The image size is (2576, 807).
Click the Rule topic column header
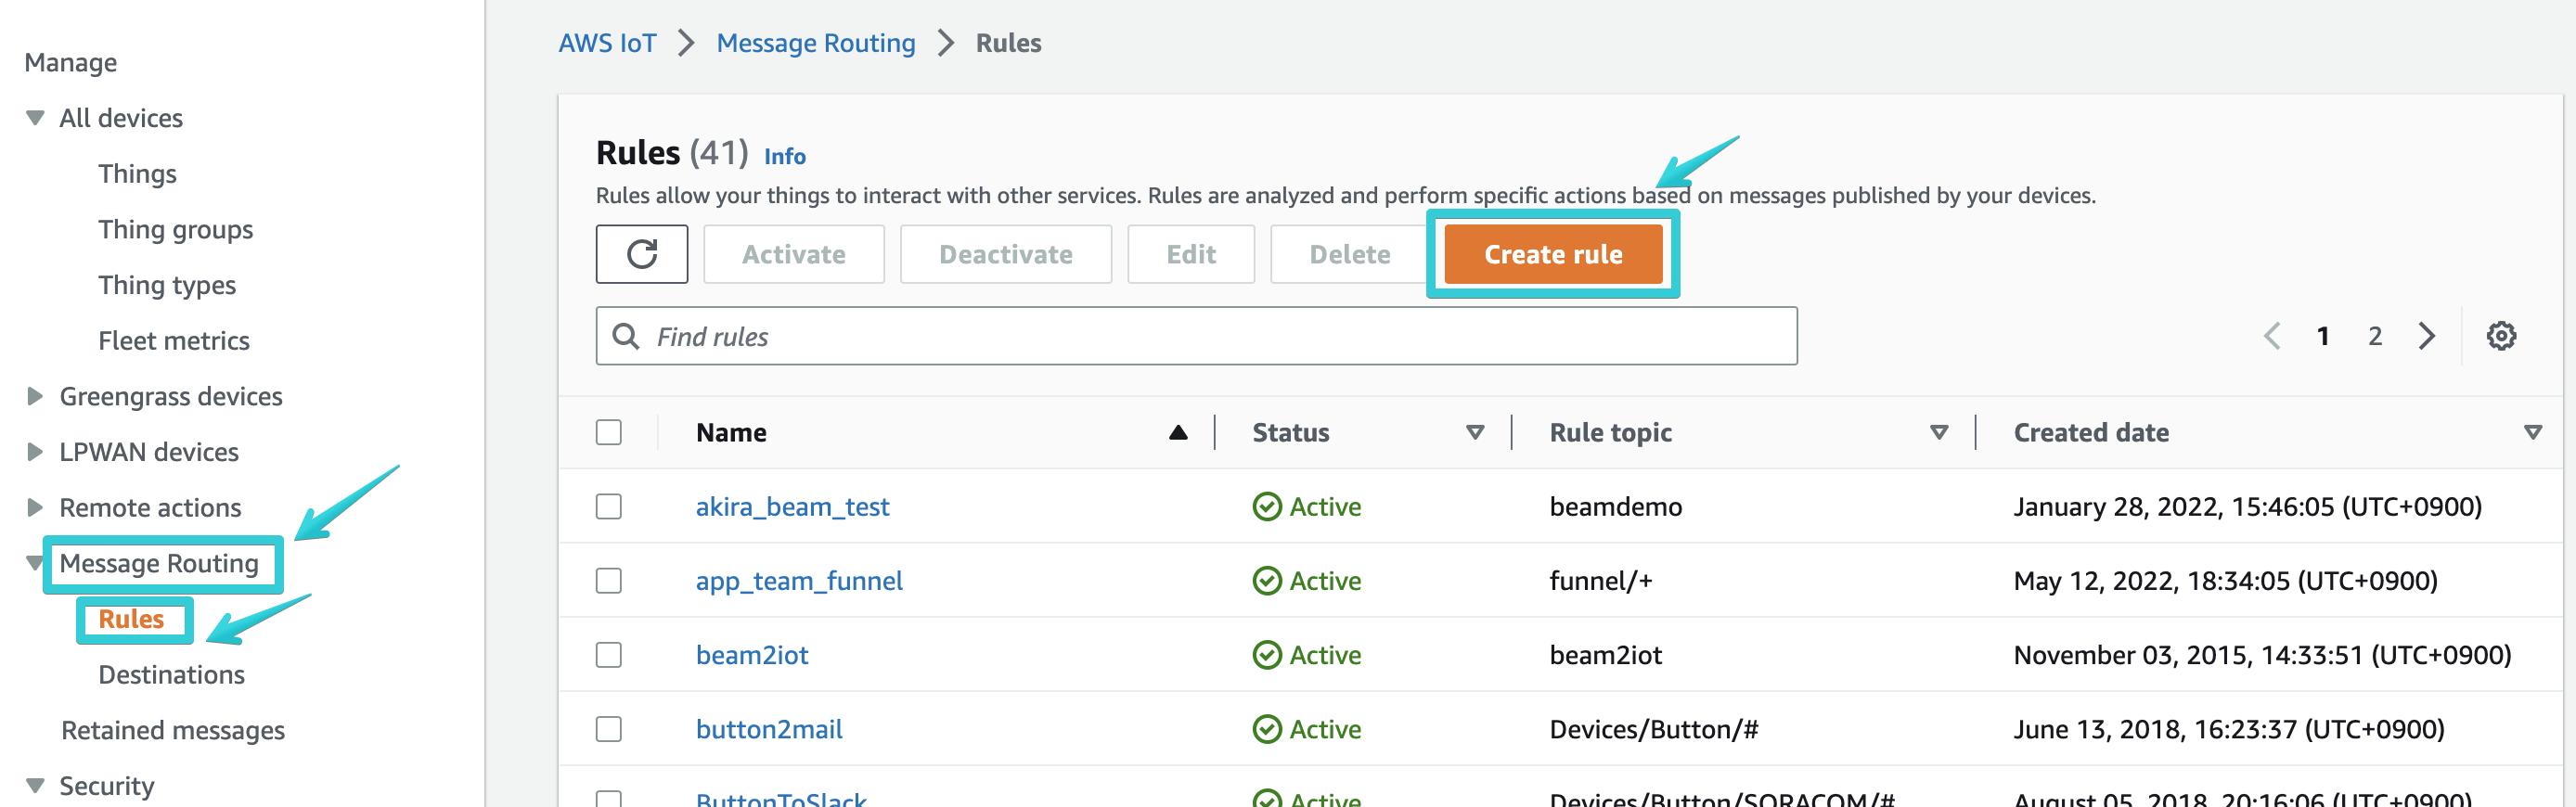click(x=1610, y=432)
